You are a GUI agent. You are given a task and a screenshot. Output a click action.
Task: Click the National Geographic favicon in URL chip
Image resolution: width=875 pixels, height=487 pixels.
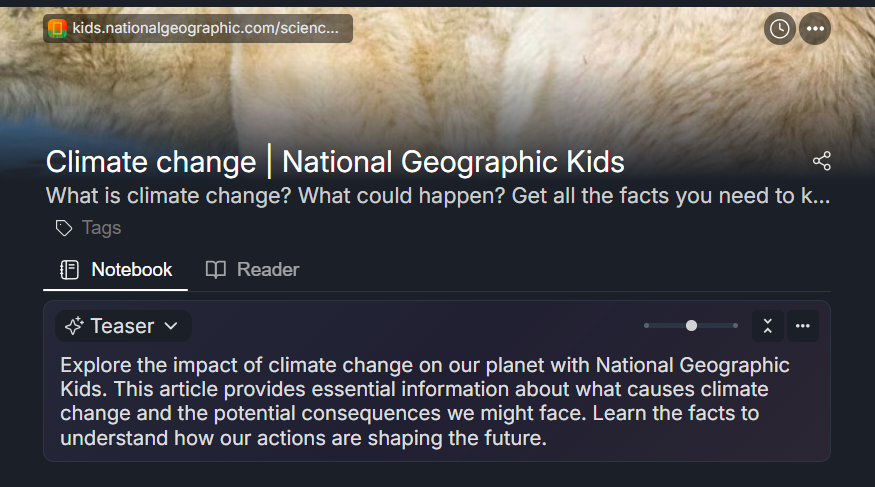coord(58,28)
